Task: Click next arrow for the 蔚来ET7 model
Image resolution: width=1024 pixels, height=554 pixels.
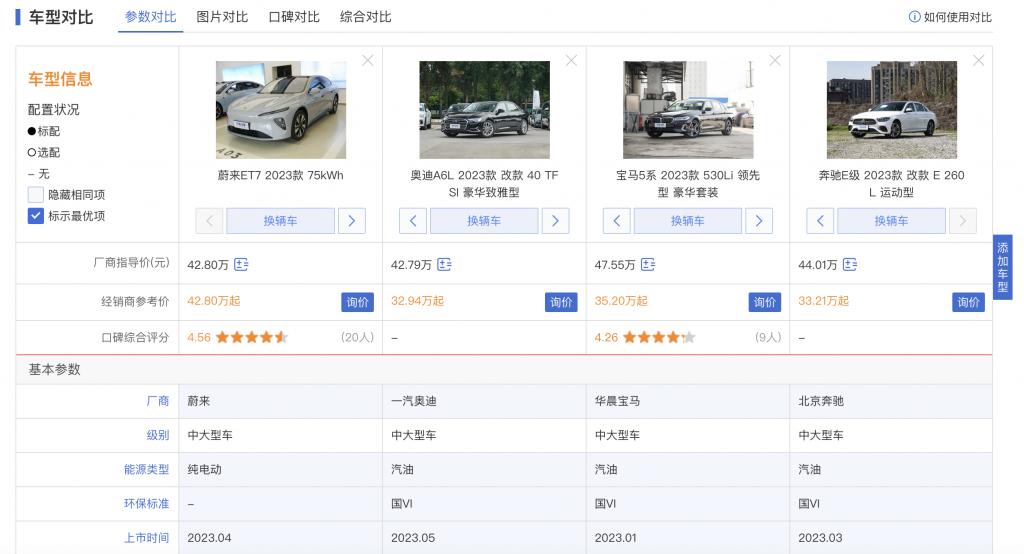Action: (351, 221)
